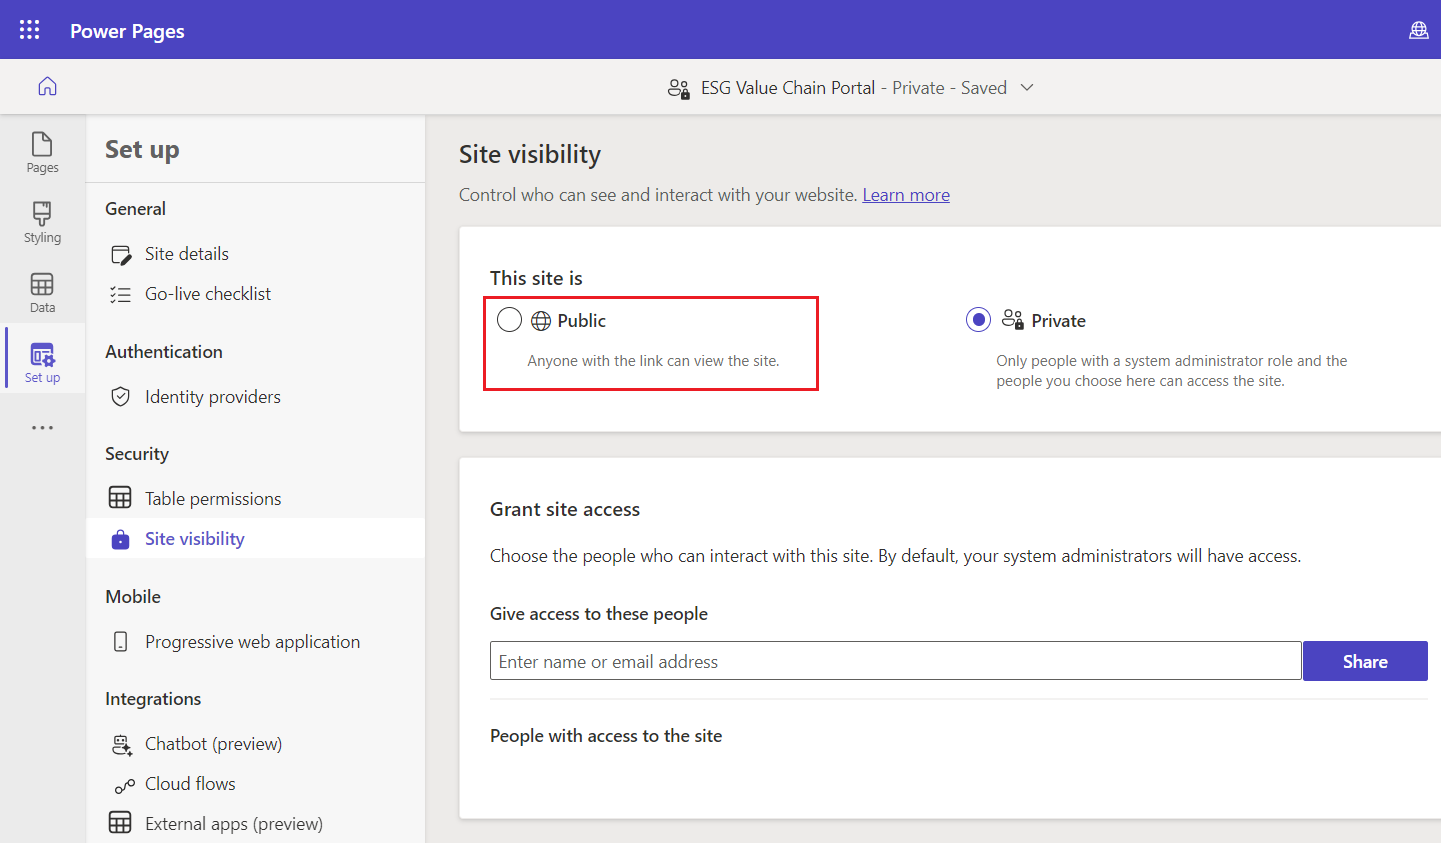The width and height of the screenshot is (1441, 843).
Task: Click the name or email address field
Action: pos(895,661)
